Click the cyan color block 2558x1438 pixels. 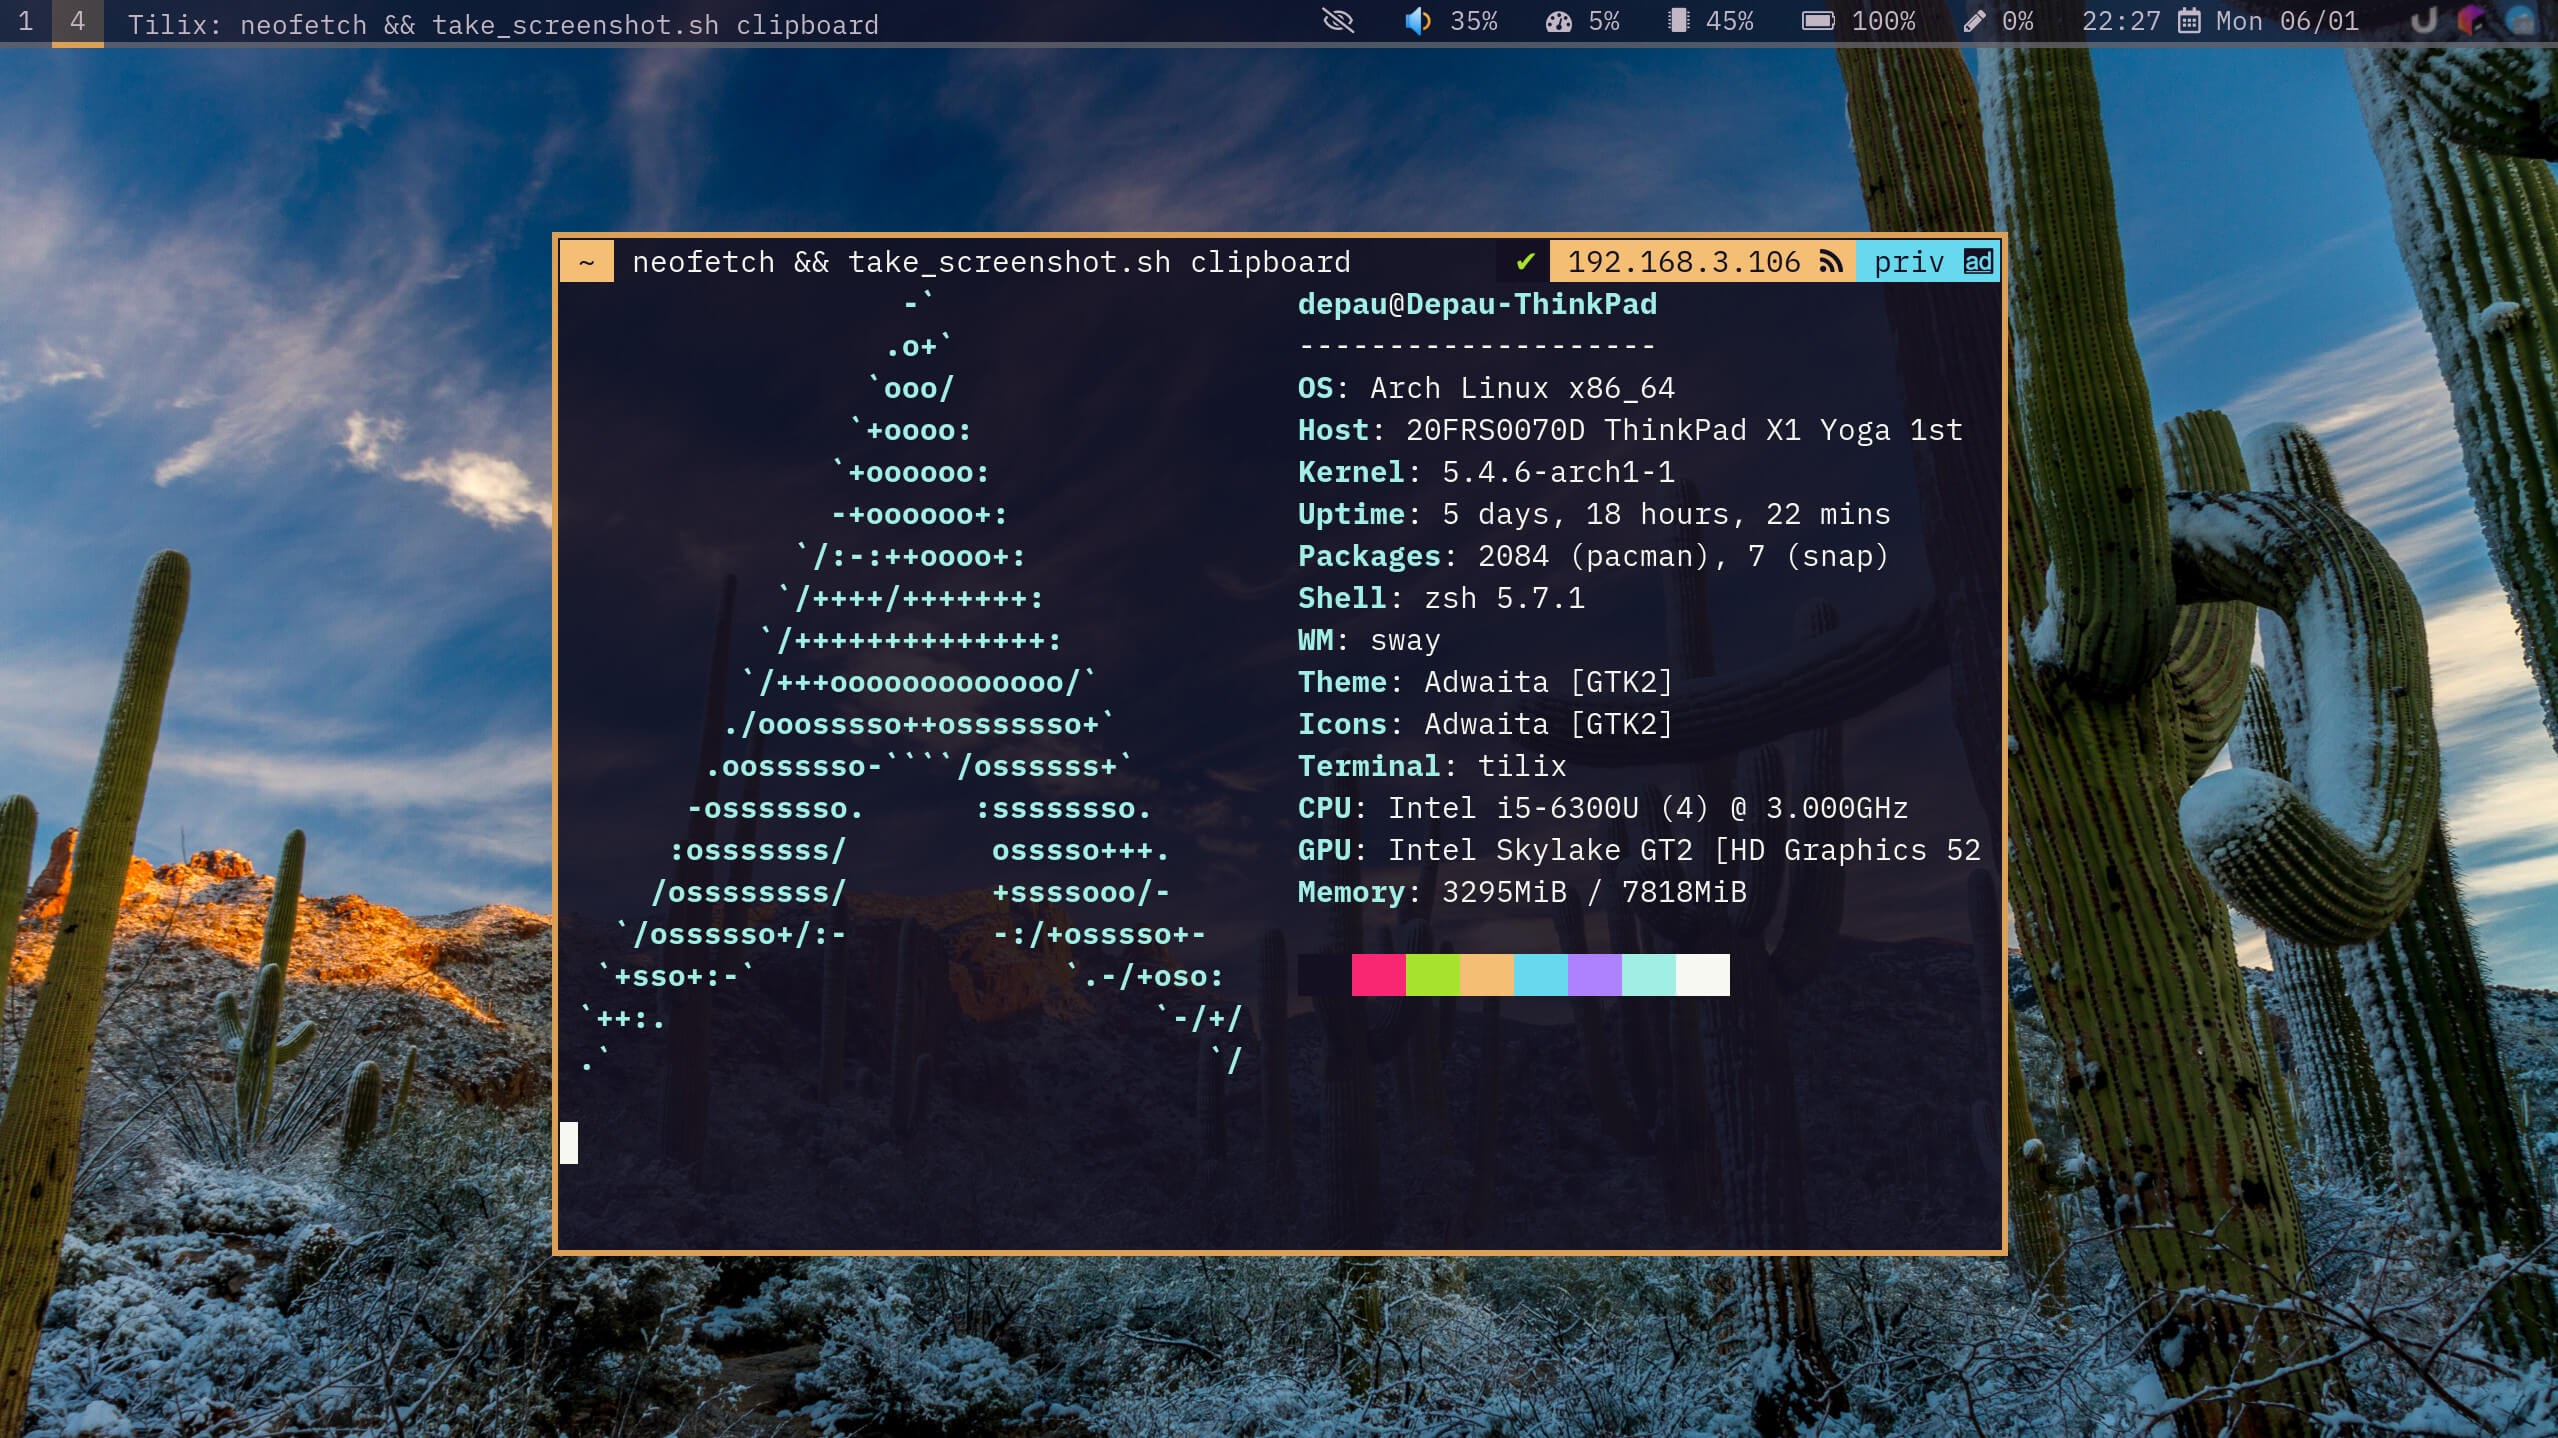click(1541, 975)
